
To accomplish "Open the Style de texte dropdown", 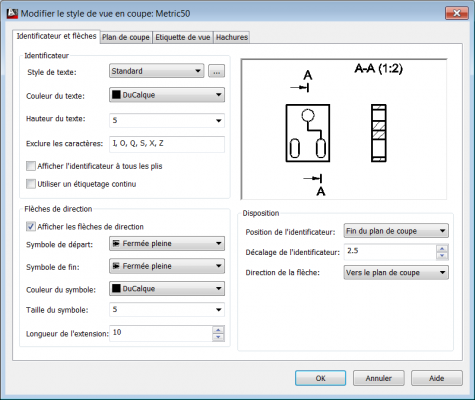I will pyautogui.click(x=156, y=71).
